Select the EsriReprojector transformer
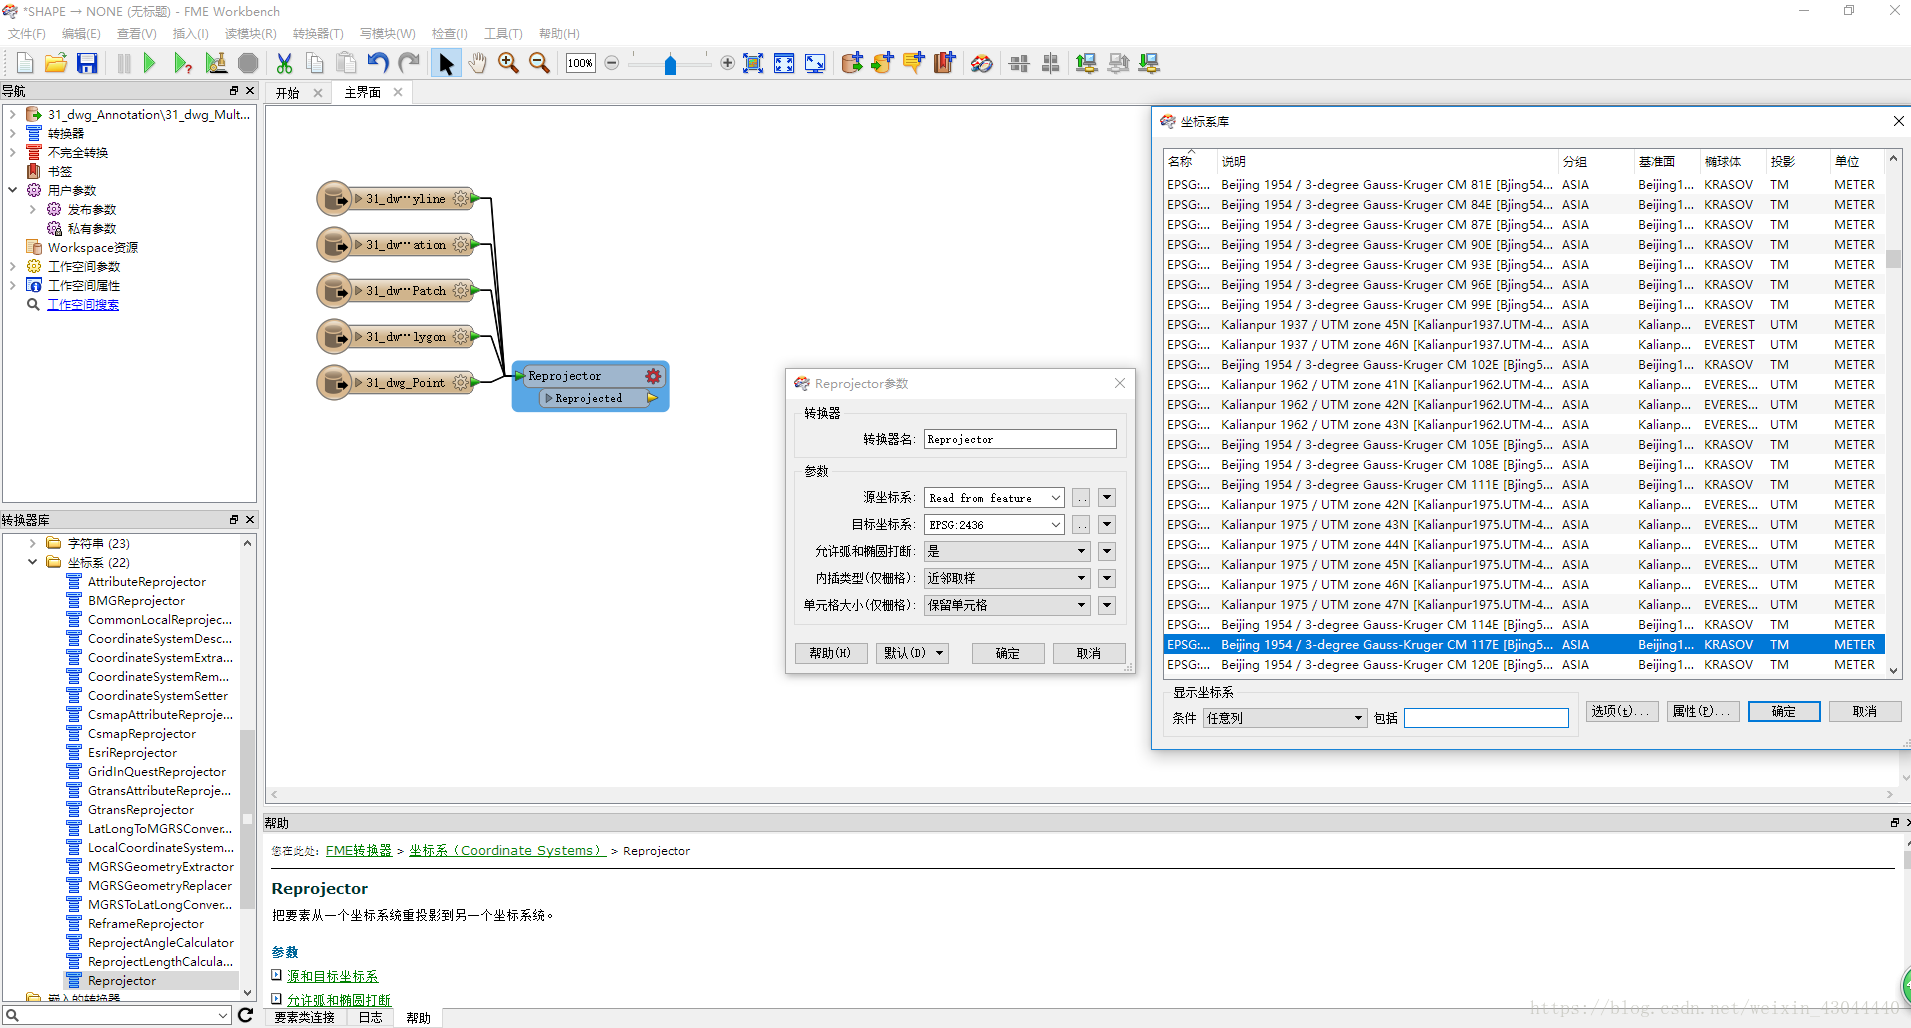Viewport: 1911px width, 1028px height. [132, 753]
